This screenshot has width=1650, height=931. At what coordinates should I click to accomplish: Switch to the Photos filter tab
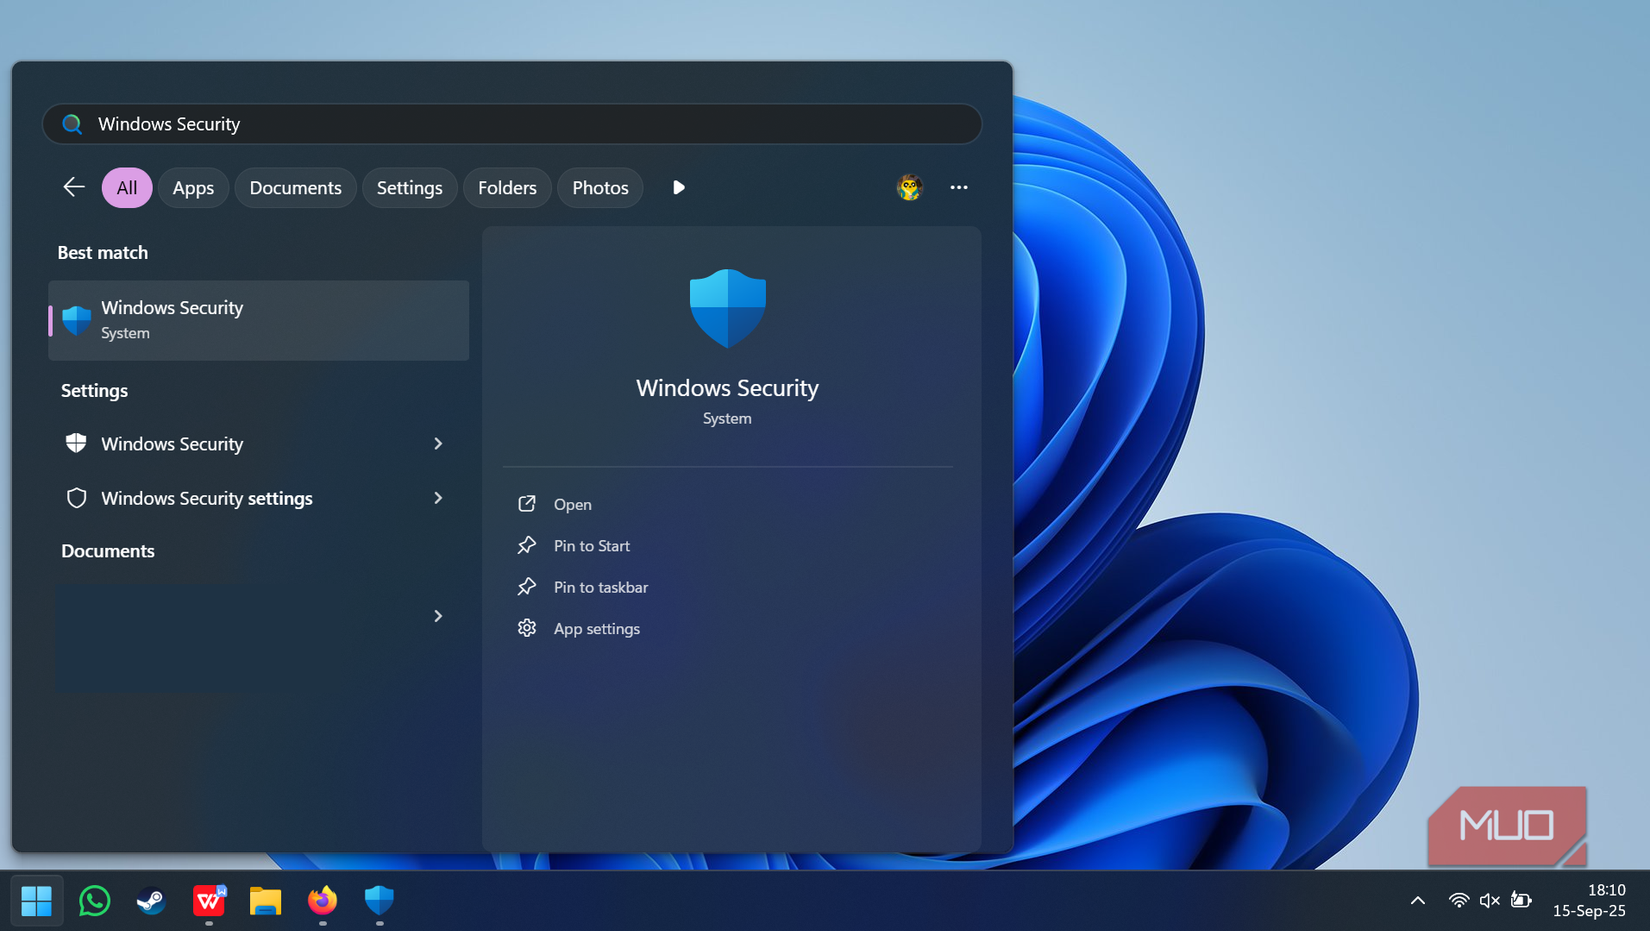click(x=600, y=187)
